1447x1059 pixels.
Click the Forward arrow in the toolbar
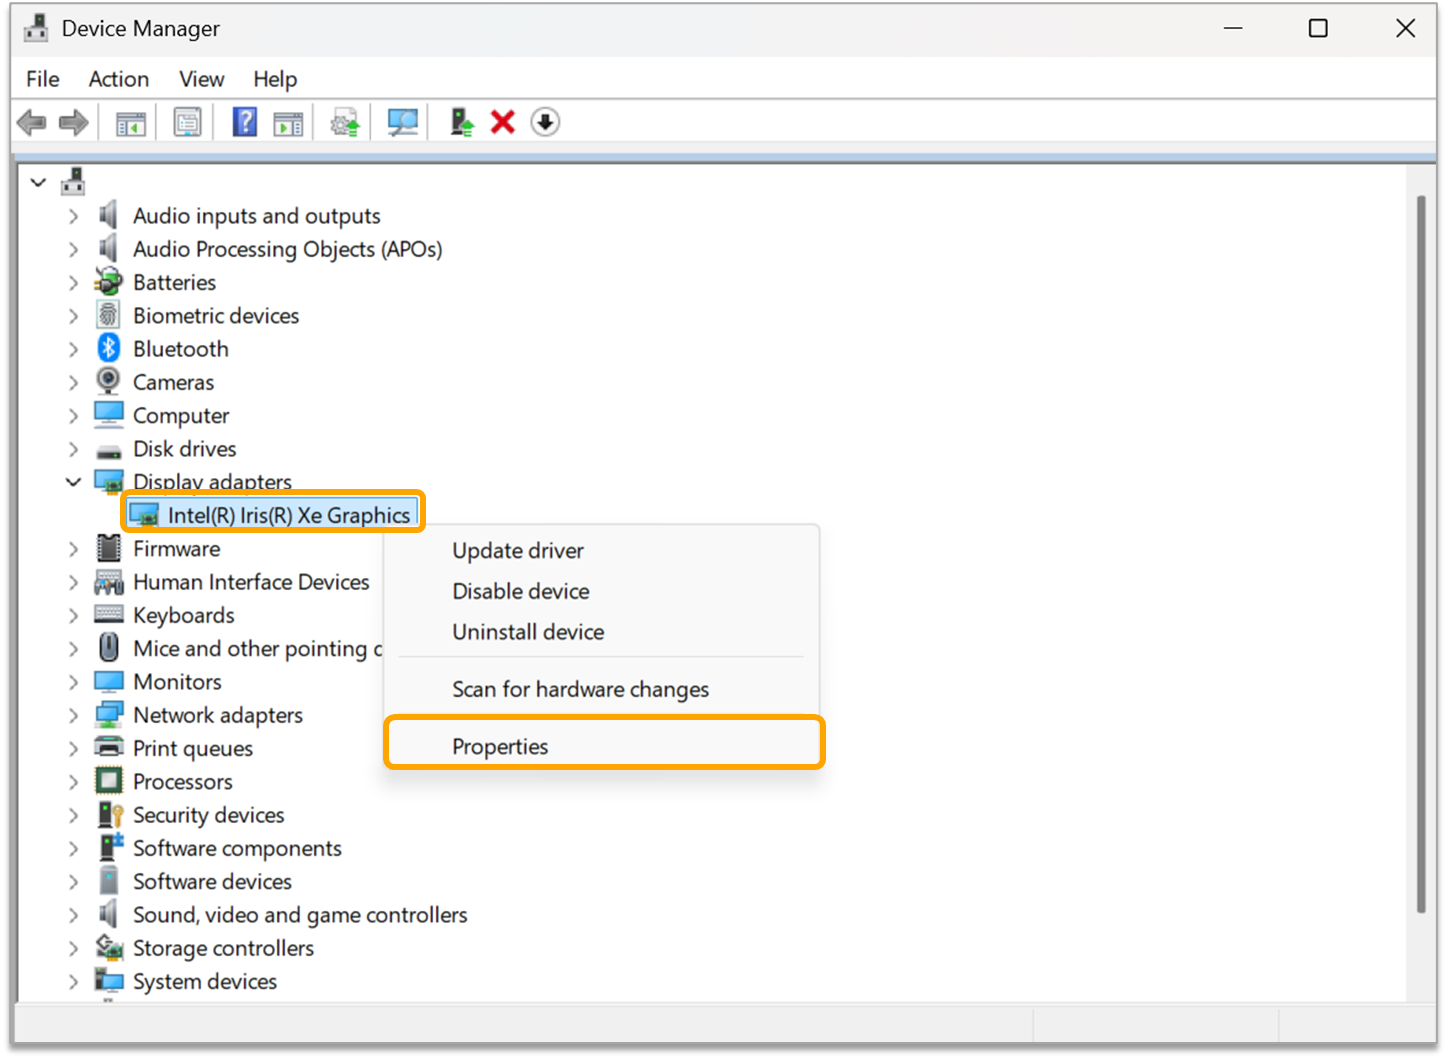[x=73, y=123]
